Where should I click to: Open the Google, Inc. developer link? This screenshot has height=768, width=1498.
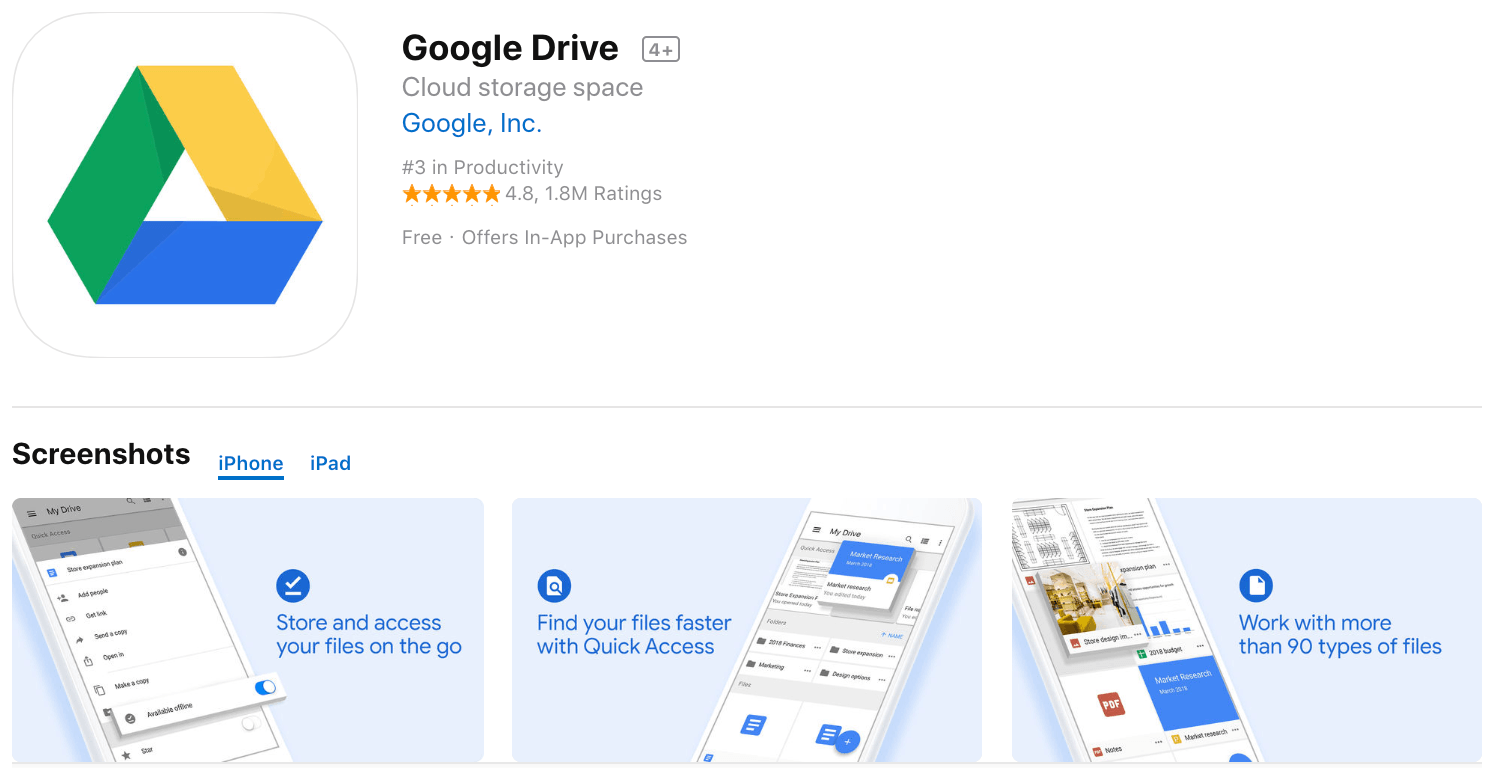(471, 124)
